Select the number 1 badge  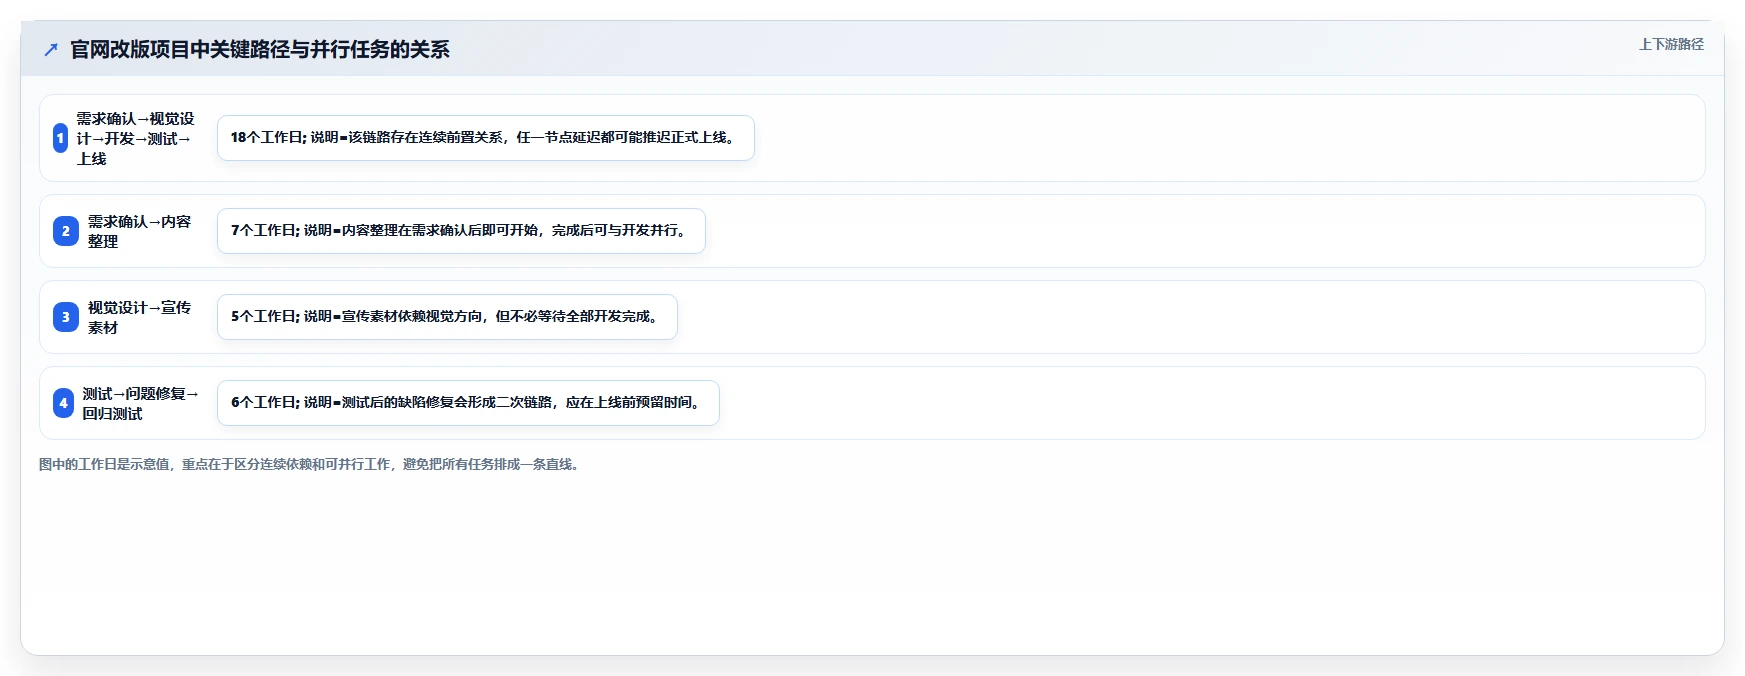(60, 138)
